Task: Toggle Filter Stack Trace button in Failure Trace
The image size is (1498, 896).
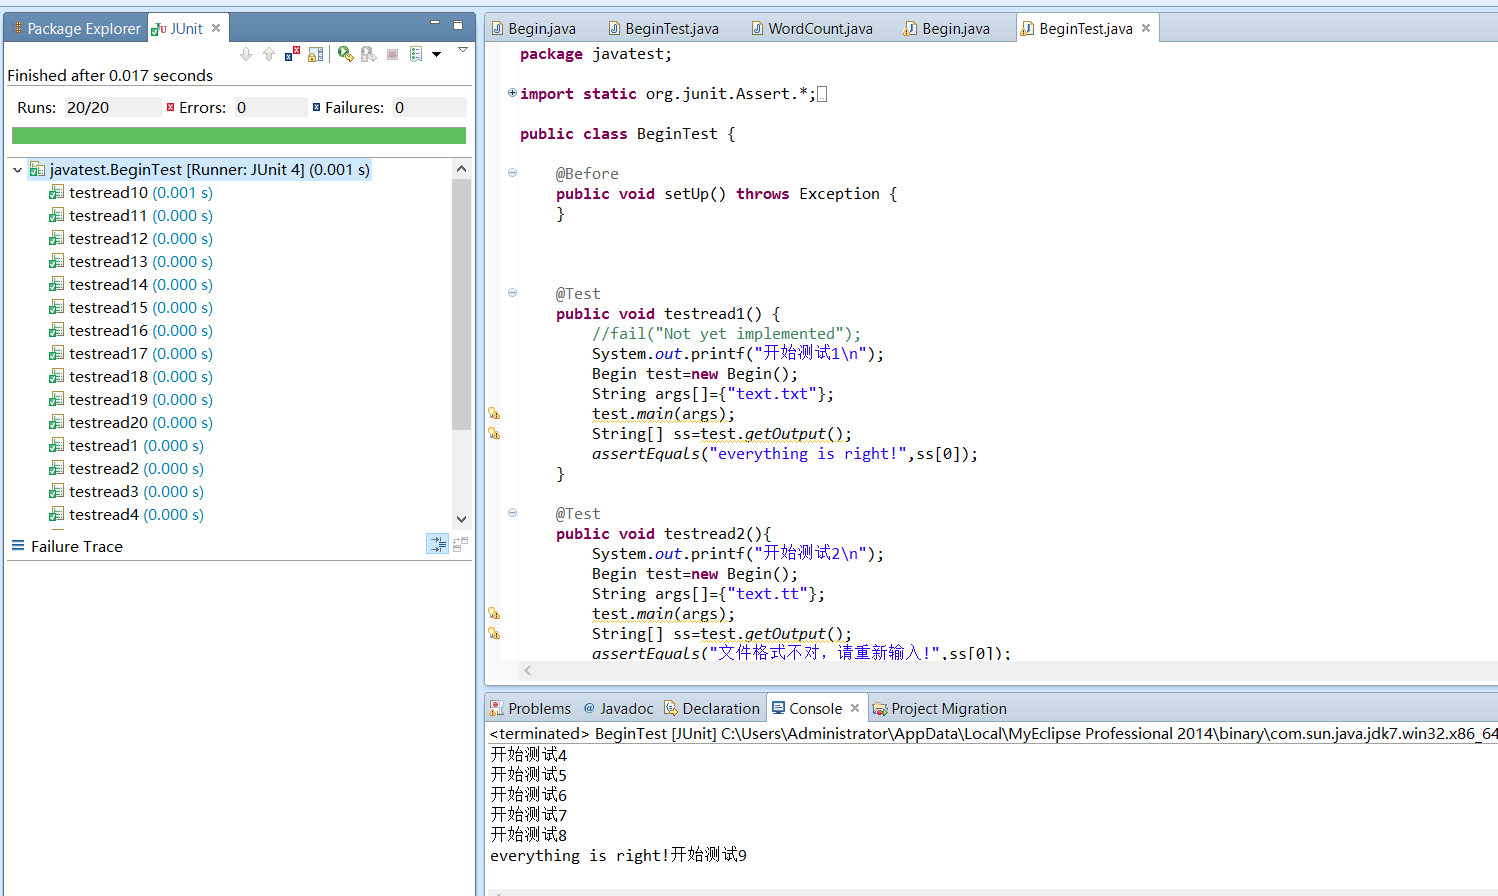Action: [x=437, y=544]
